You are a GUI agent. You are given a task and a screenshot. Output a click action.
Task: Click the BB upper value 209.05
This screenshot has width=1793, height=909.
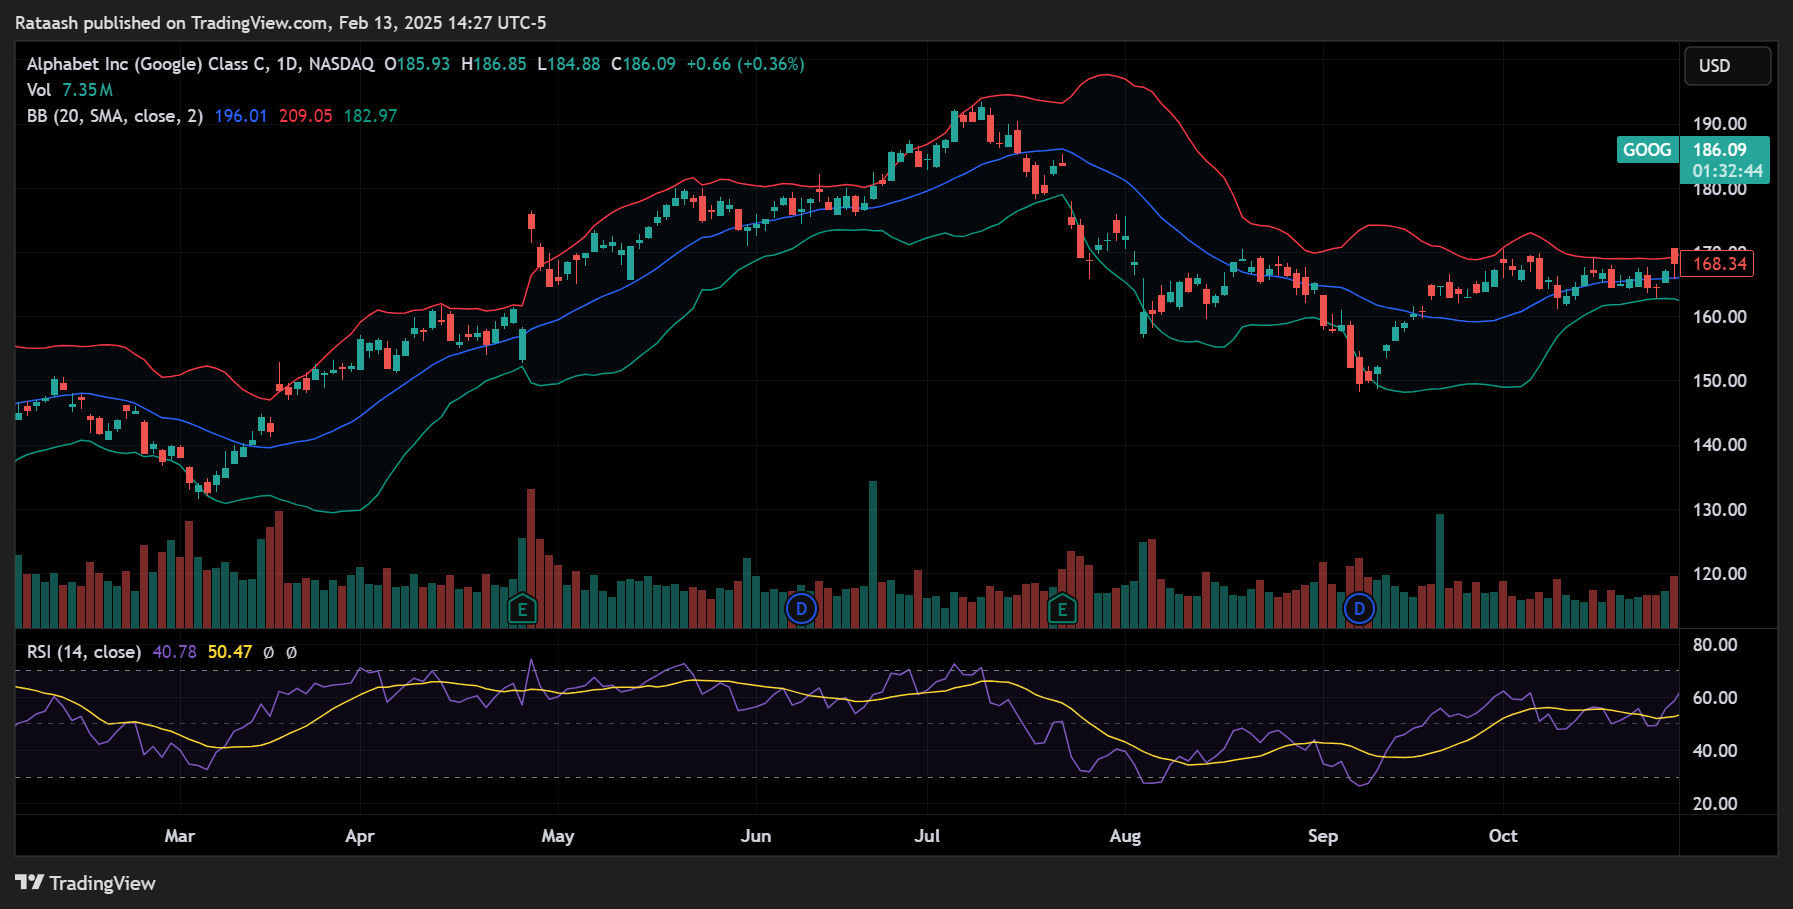coord(306,116)
